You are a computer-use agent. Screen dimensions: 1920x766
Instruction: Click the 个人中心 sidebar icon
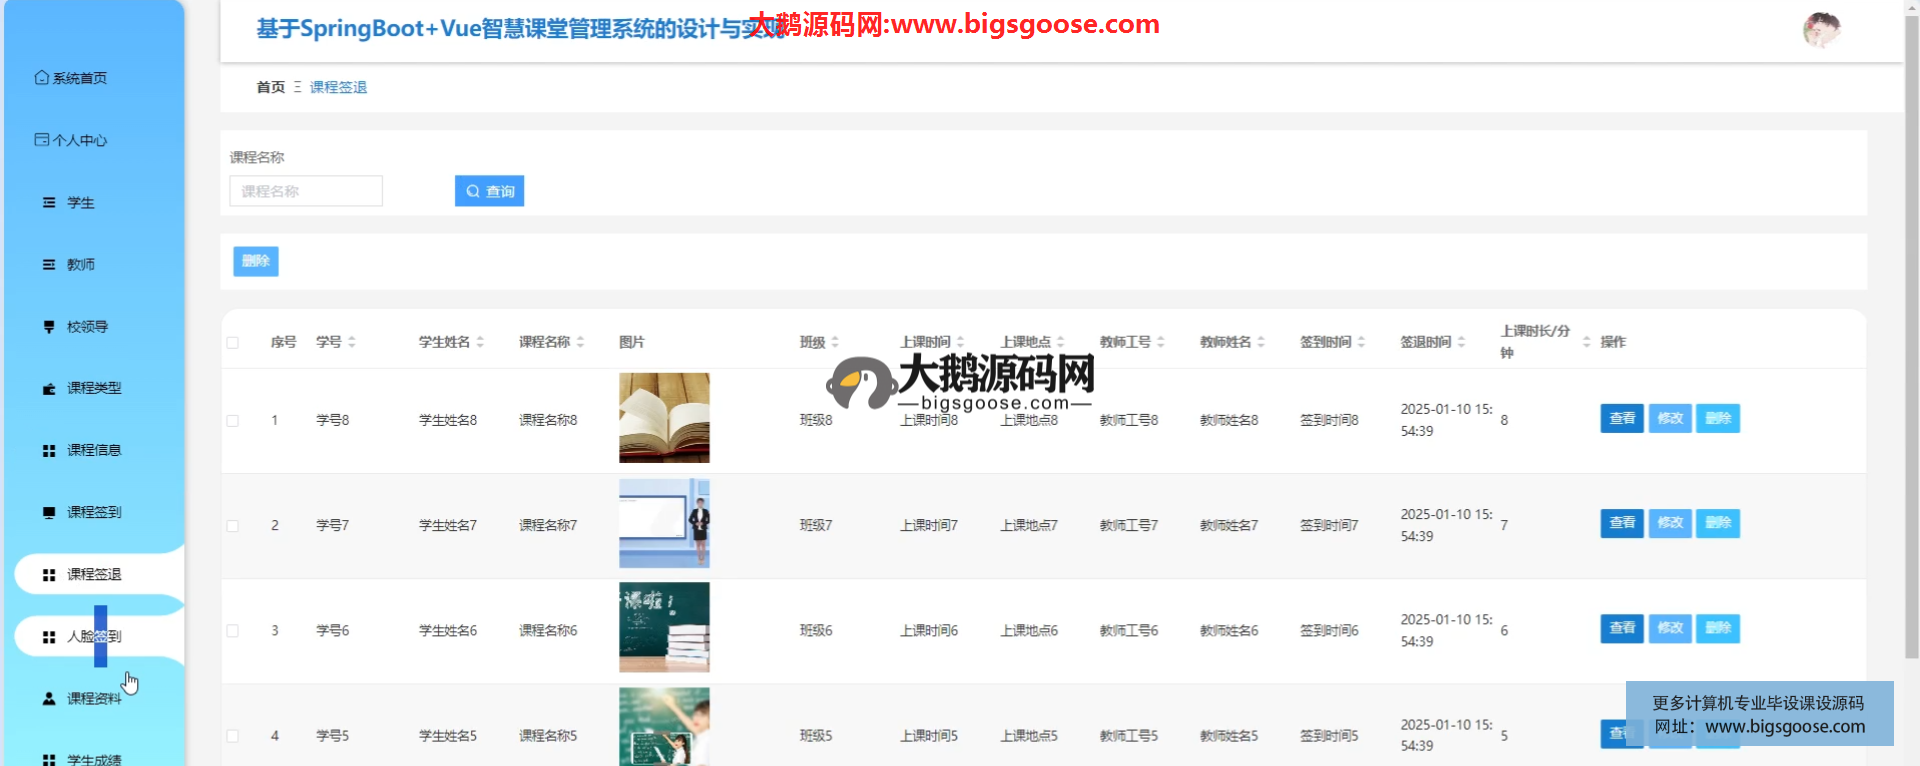coord(41,140)
